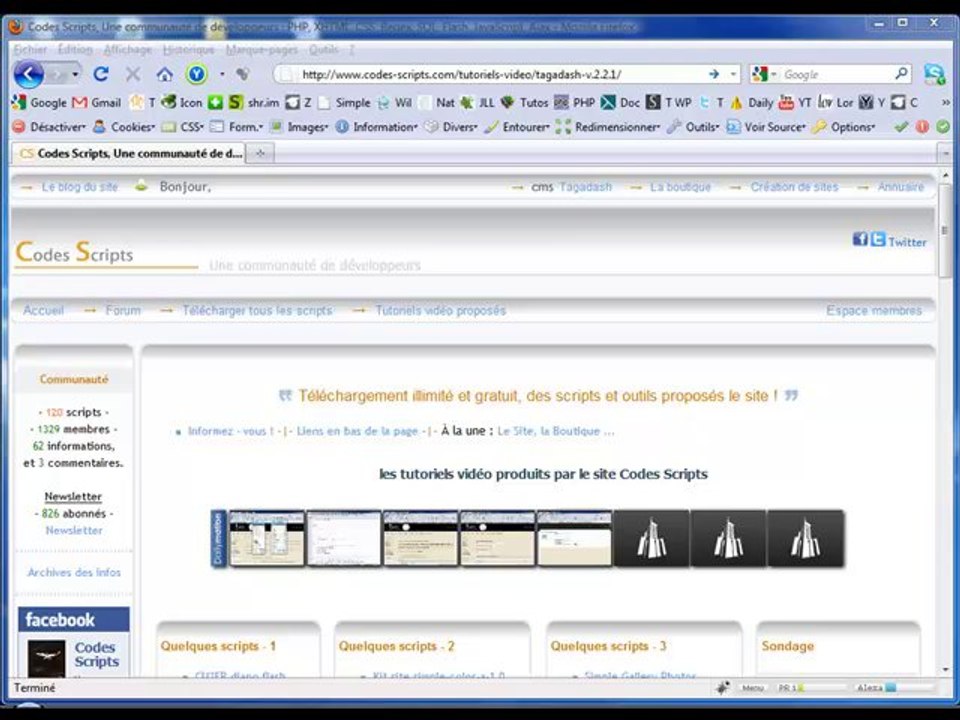Open the Voir Source dropdown menu
The image size is (960, 720).
click(766, 127)
